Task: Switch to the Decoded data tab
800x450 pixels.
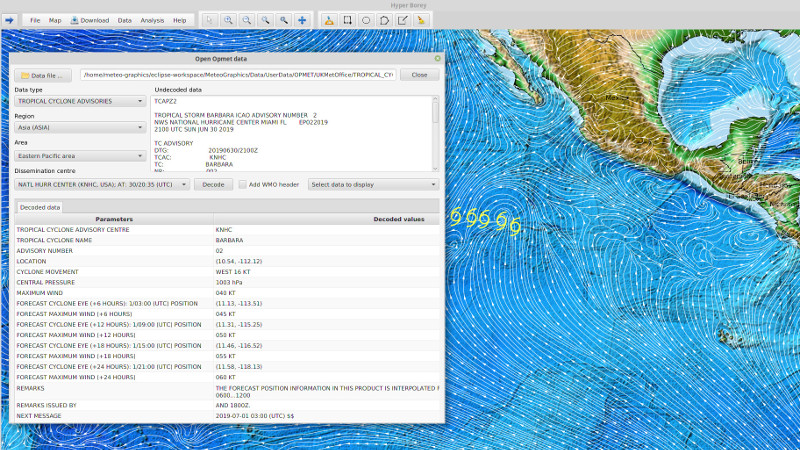Action: pyautogui.click(x=40, y=207)
